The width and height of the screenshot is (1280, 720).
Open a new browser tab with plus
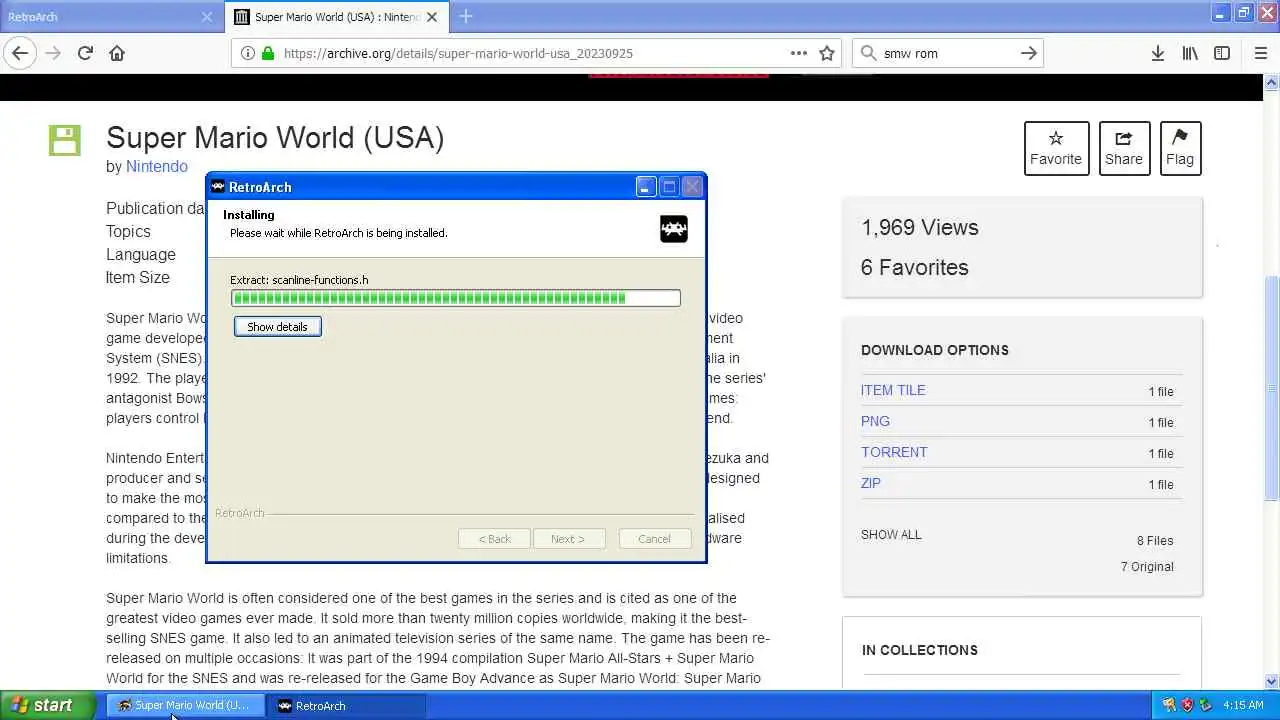pyautogui.click(x=466, y=16)
